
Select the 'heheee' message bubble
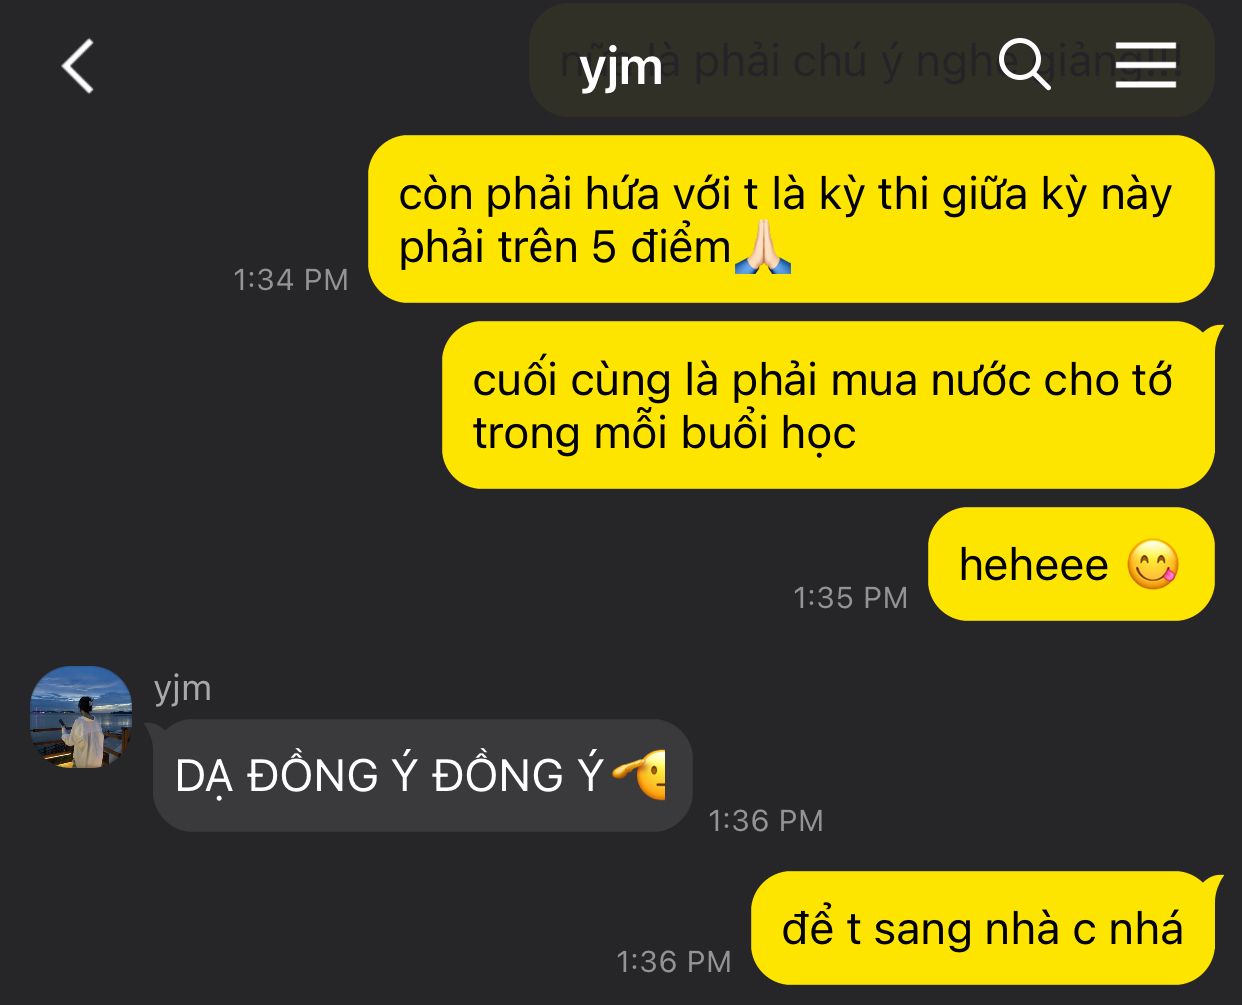pyautogui.click(x=1071, y=564)
